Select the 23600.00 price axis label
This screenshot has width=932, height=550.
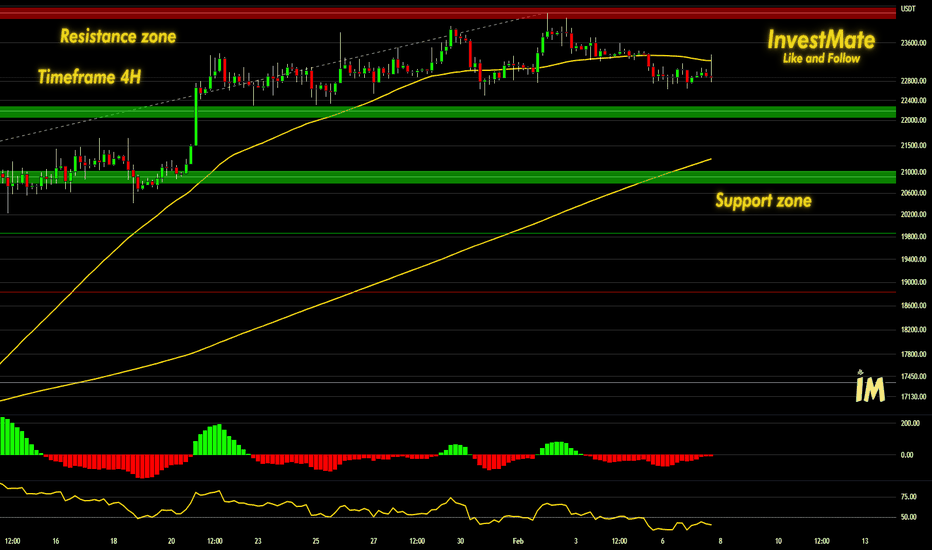click(914, 43)
